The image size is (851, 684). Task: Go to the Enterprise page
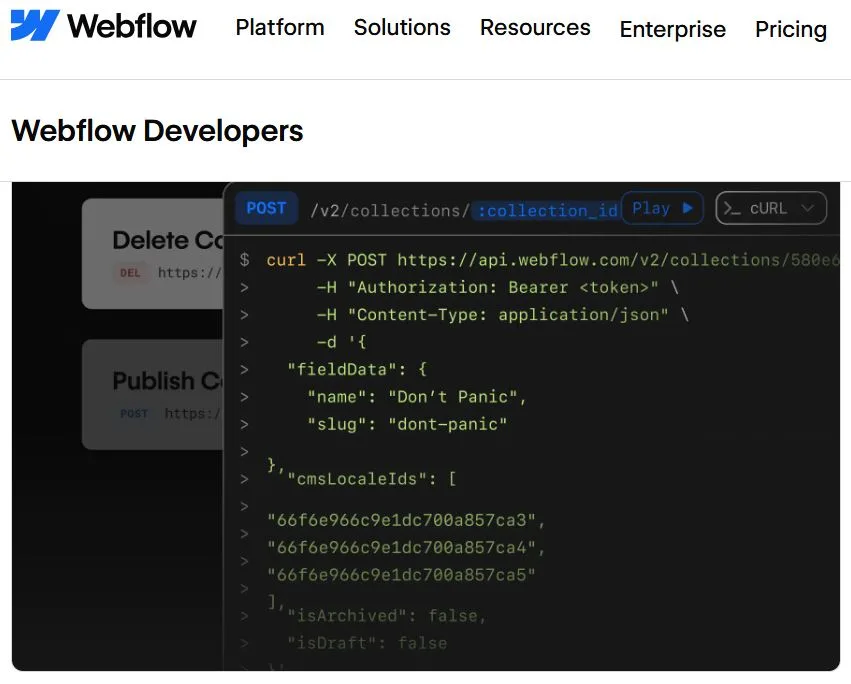(x=672, y=30)
